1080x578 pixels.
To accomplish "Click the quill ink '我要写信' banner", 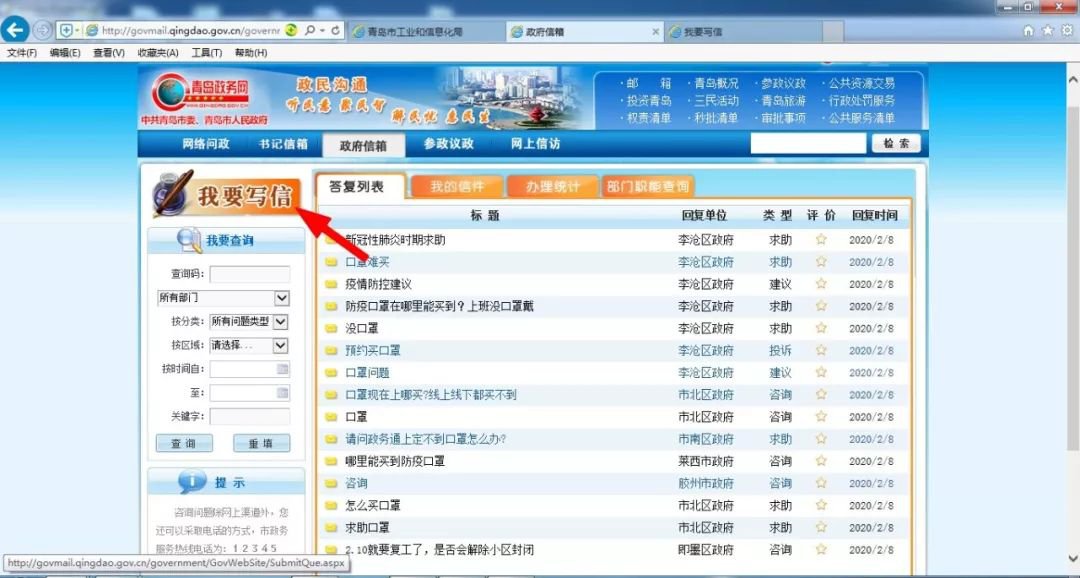I will 226,195.
